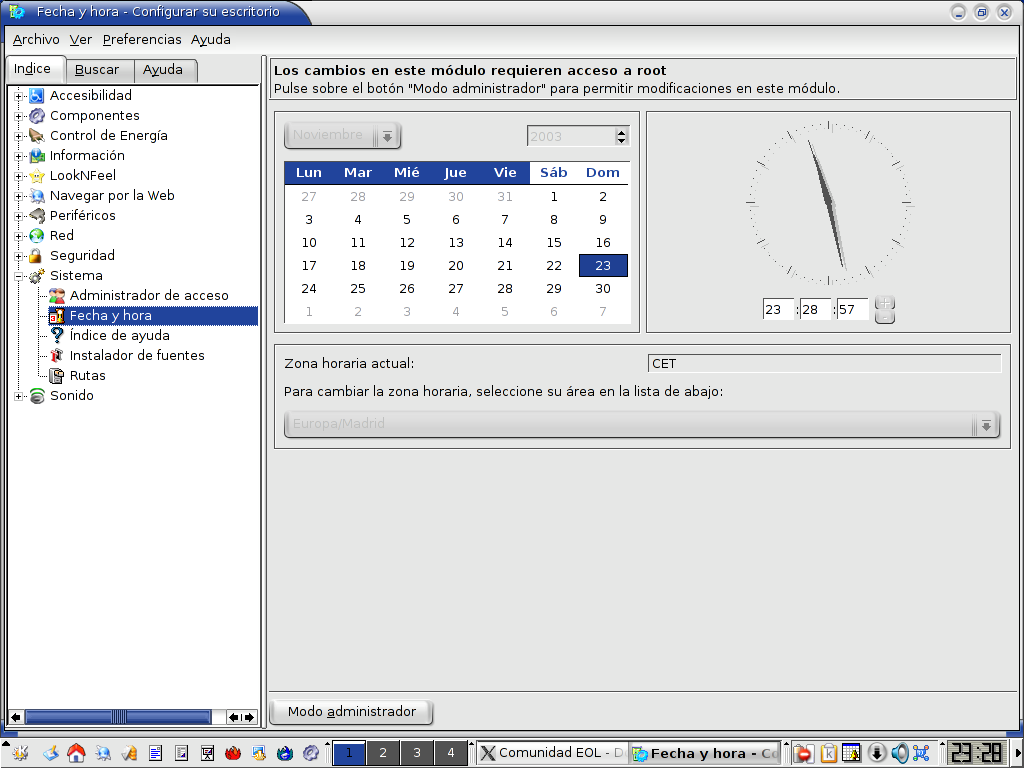
Task: Switch to virtual desktop 4
Action: 451,753
